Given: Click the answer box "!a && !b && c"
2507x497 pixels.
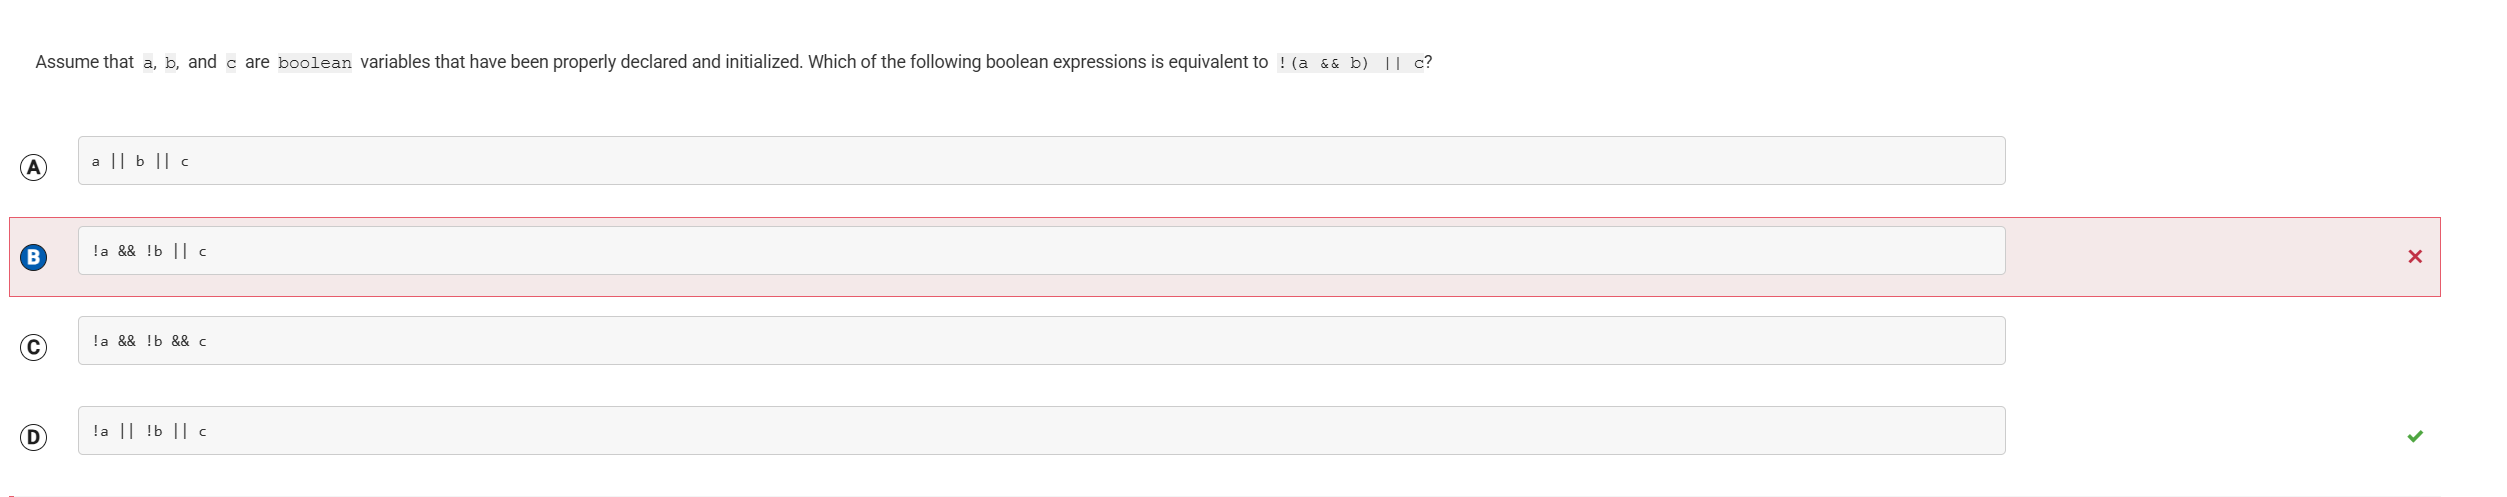Looking at the screenshot, I should pos(1040,341).
